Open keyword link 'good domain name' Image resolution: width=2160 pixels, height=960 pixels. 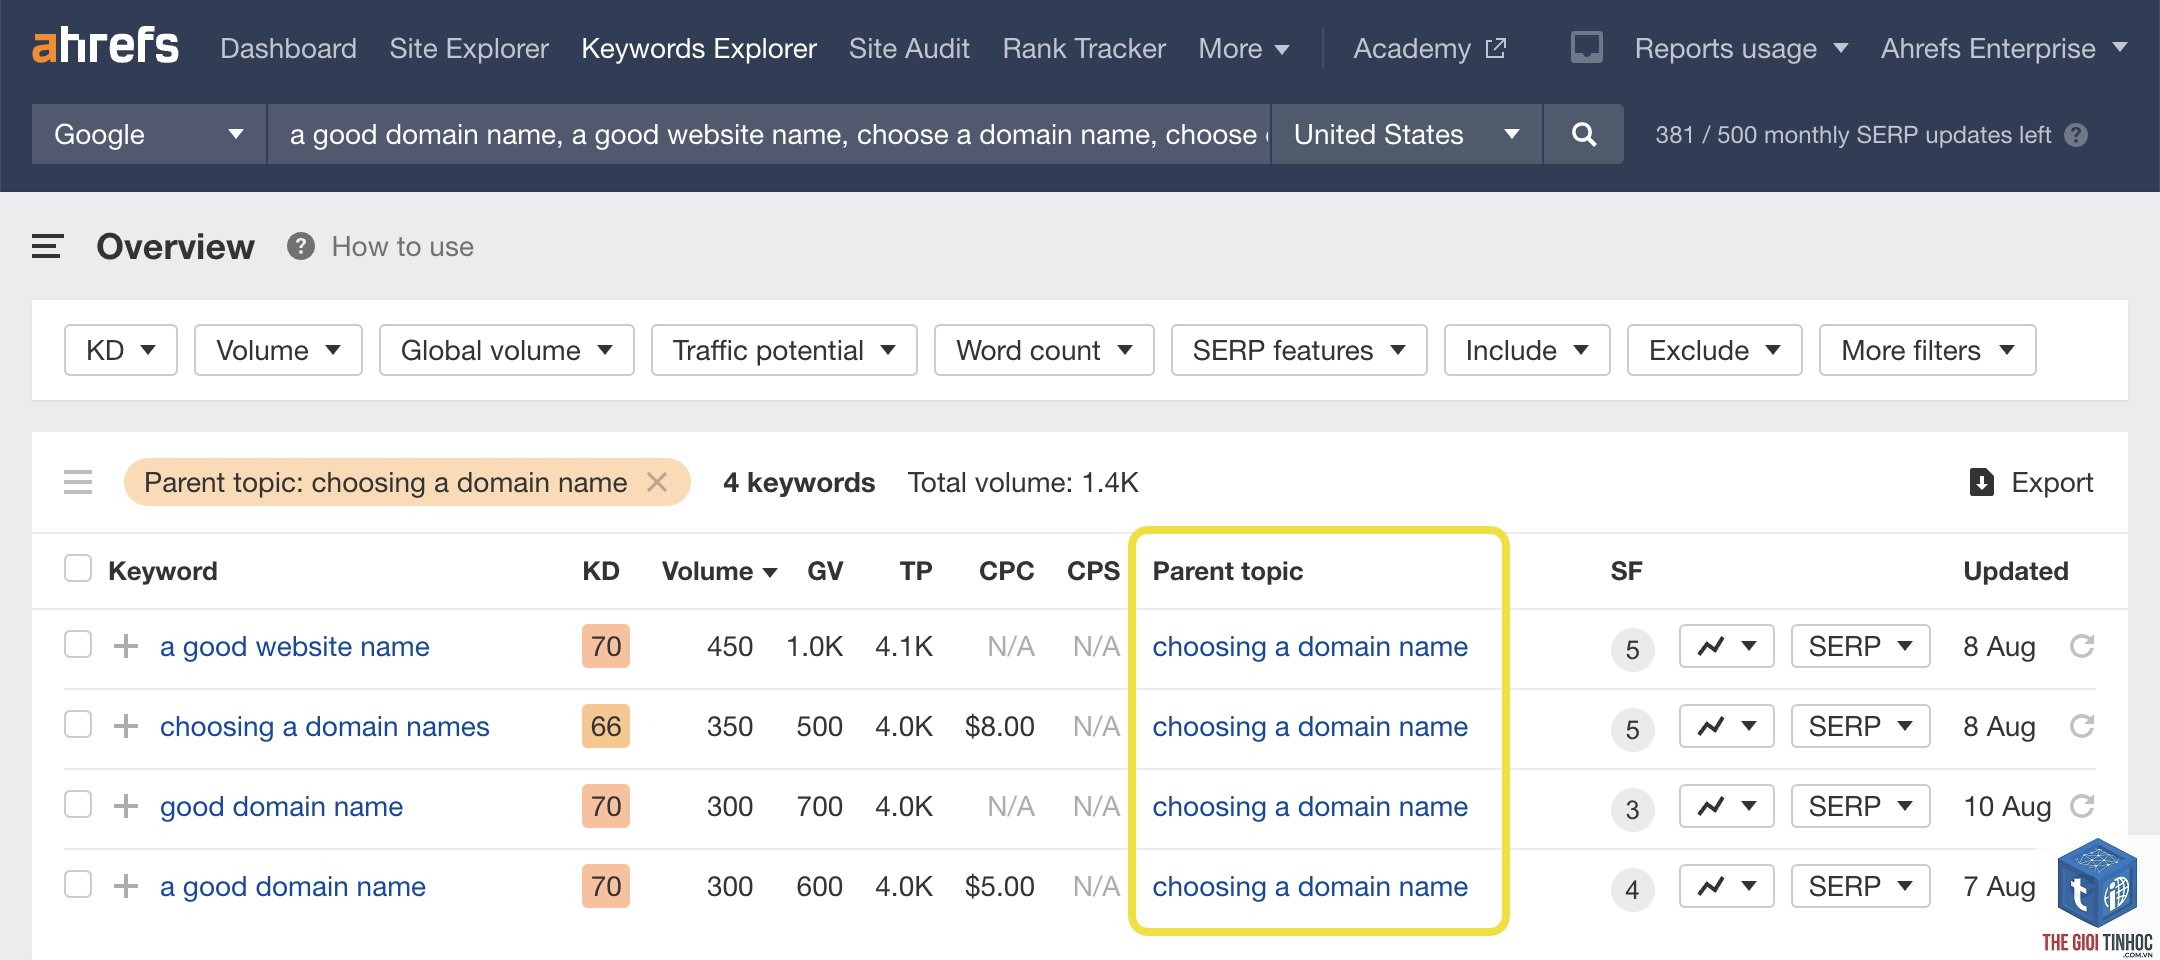pos(282,806)
